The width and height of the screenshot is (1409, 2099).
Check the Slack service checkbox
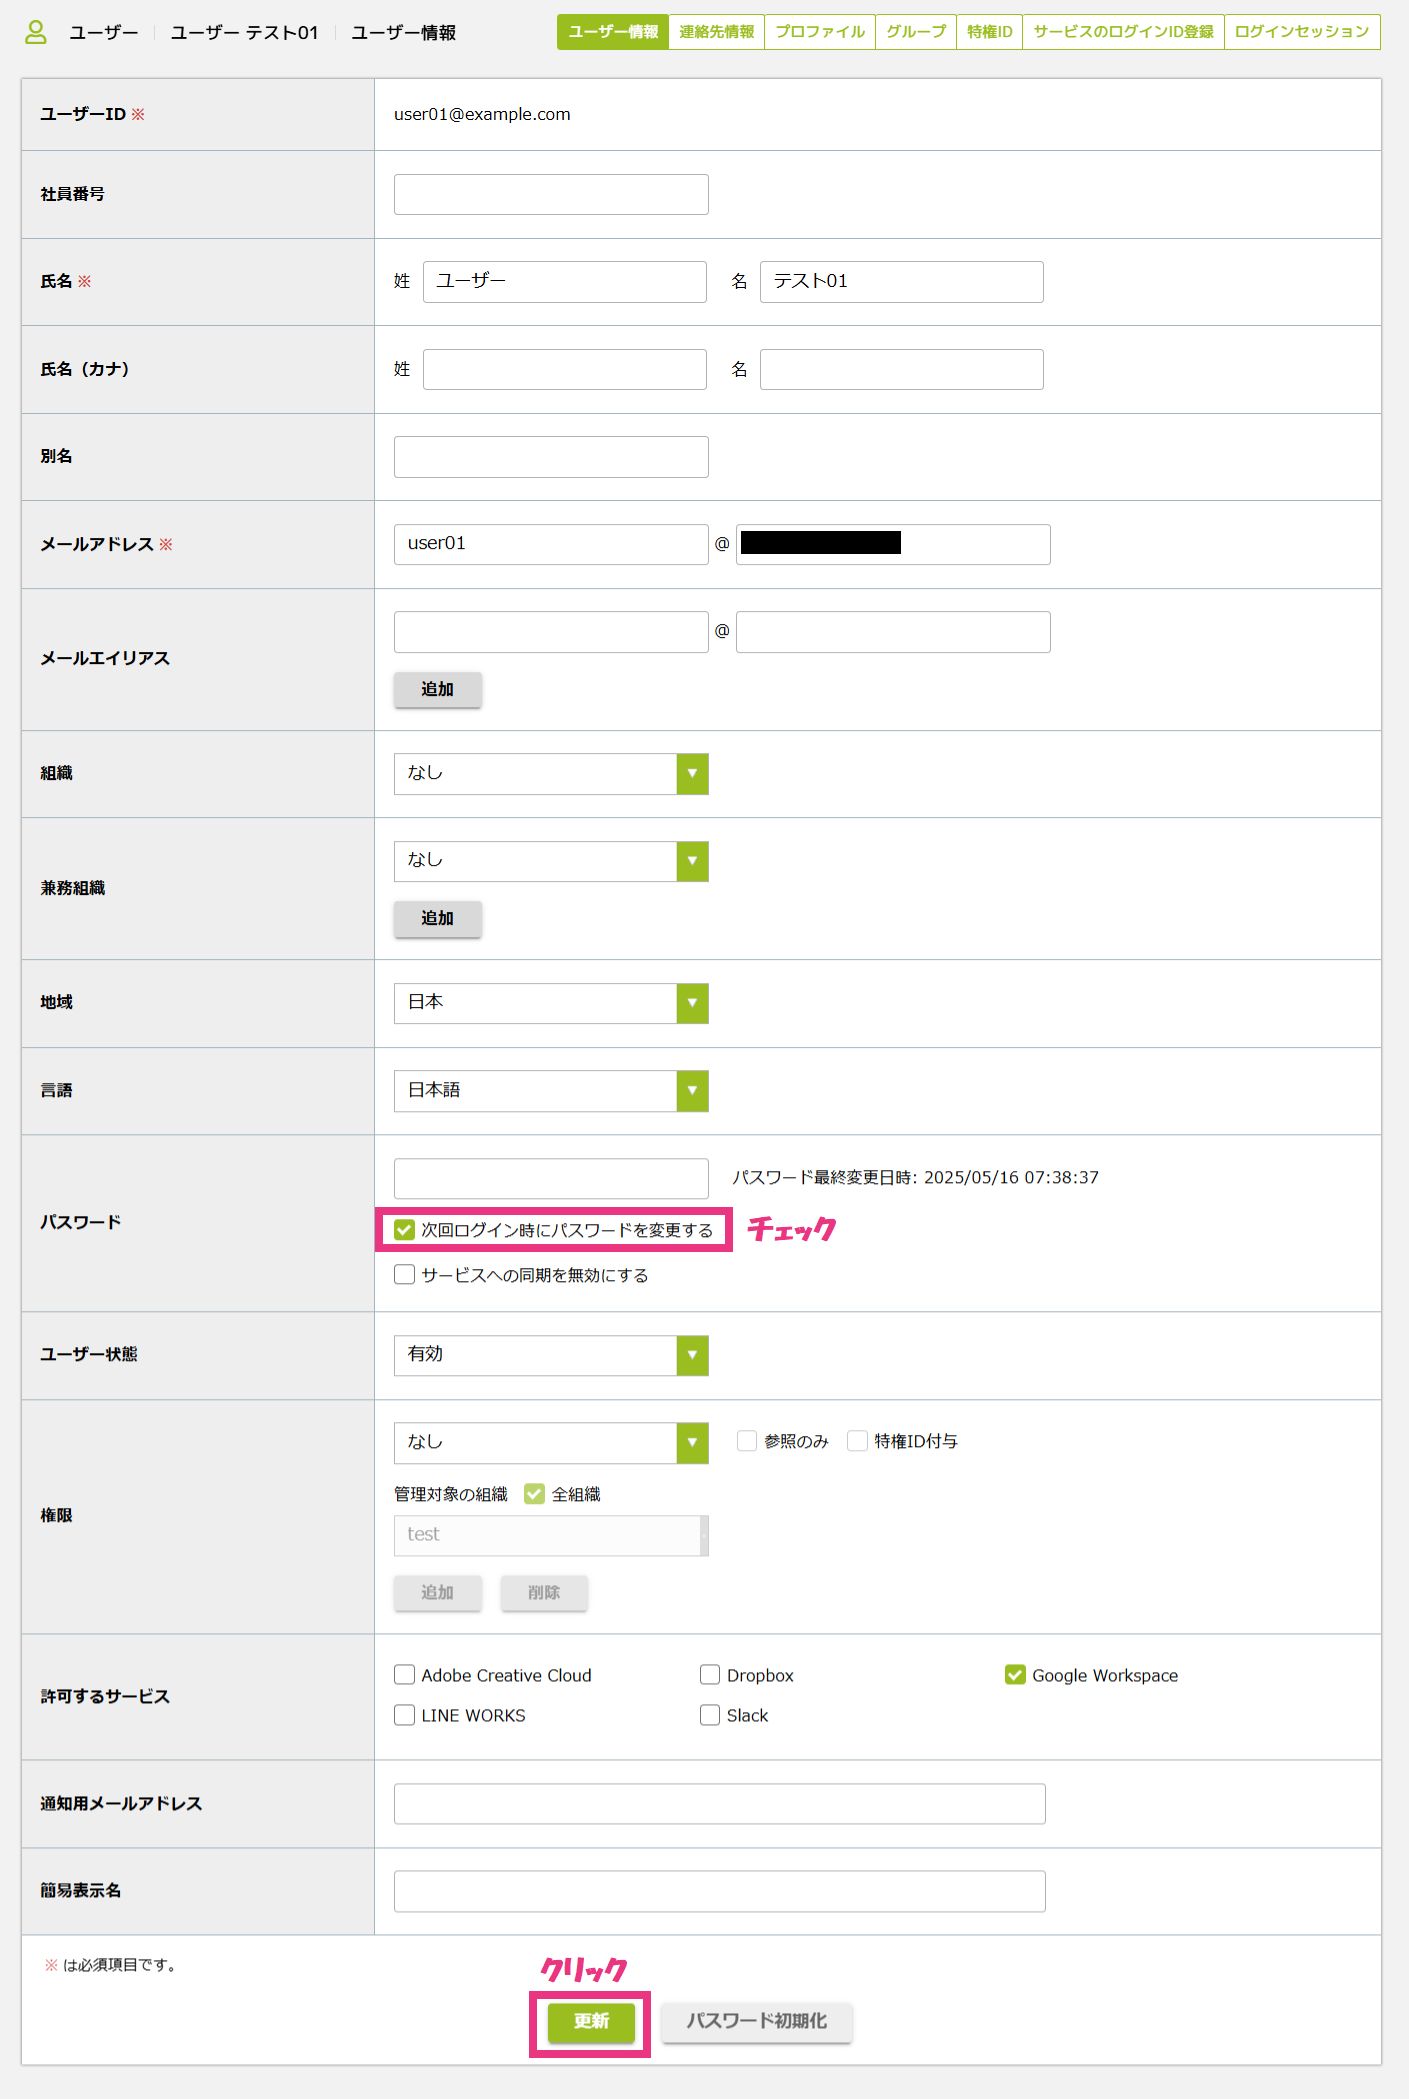click(710, 1715)
